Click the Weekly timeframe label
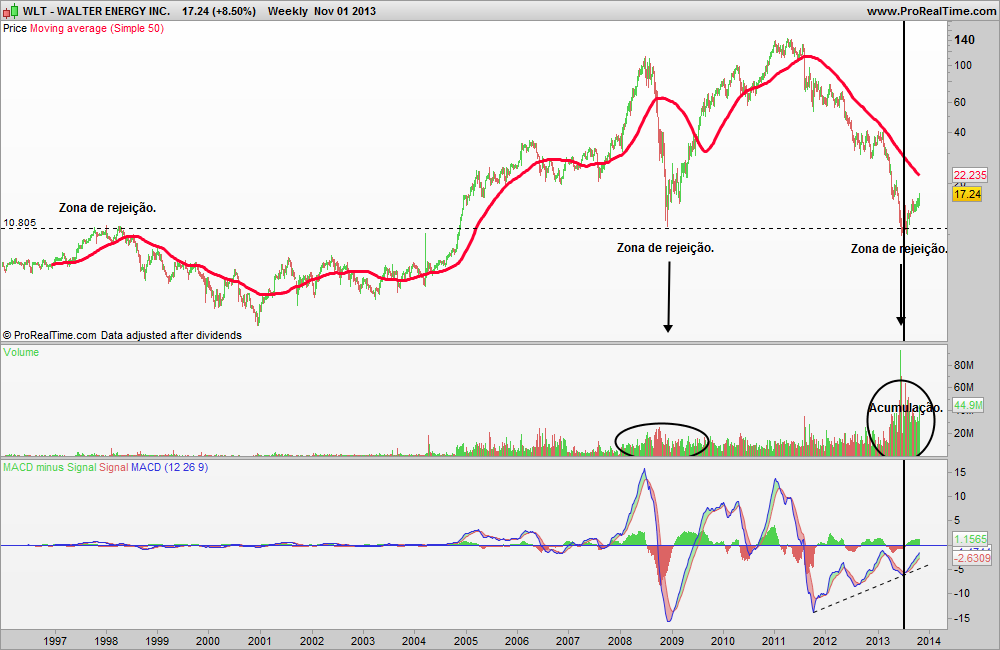Image resolution: width=1000 pixels, height=650 pixels. tap(288, 11)
